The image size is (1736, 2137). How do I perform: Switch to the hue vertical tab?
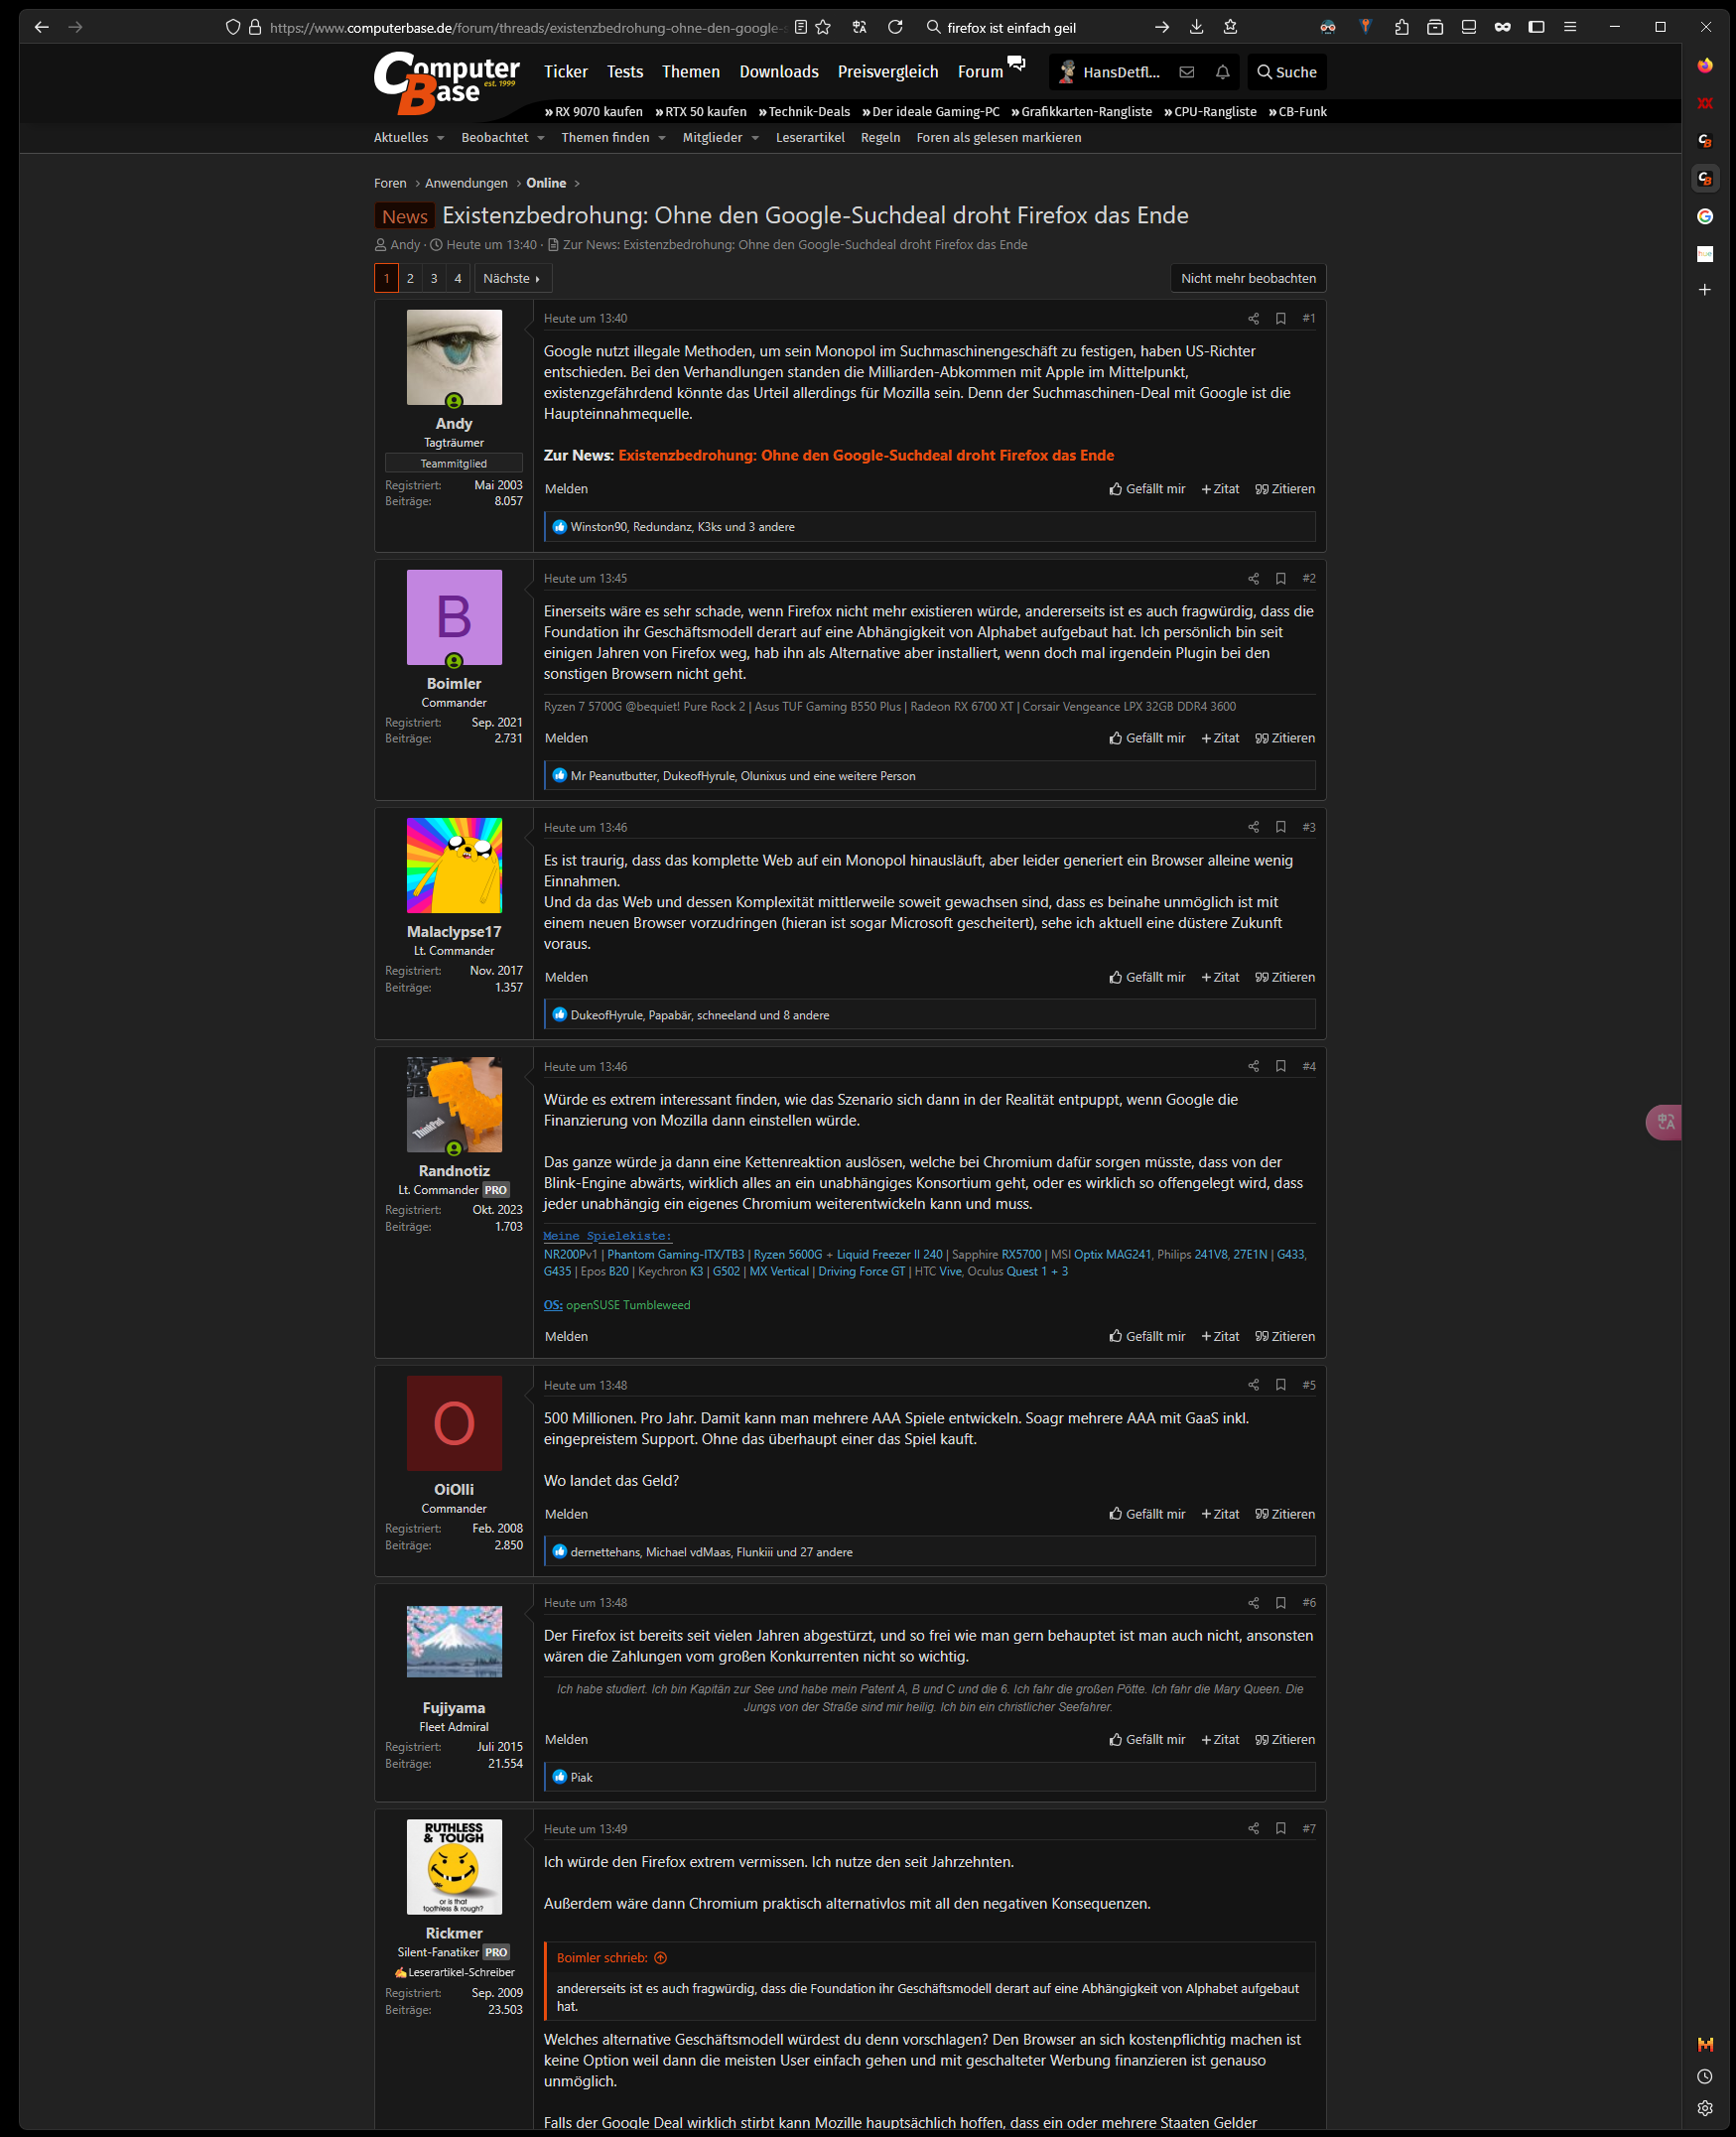[x=1705, y=254]
